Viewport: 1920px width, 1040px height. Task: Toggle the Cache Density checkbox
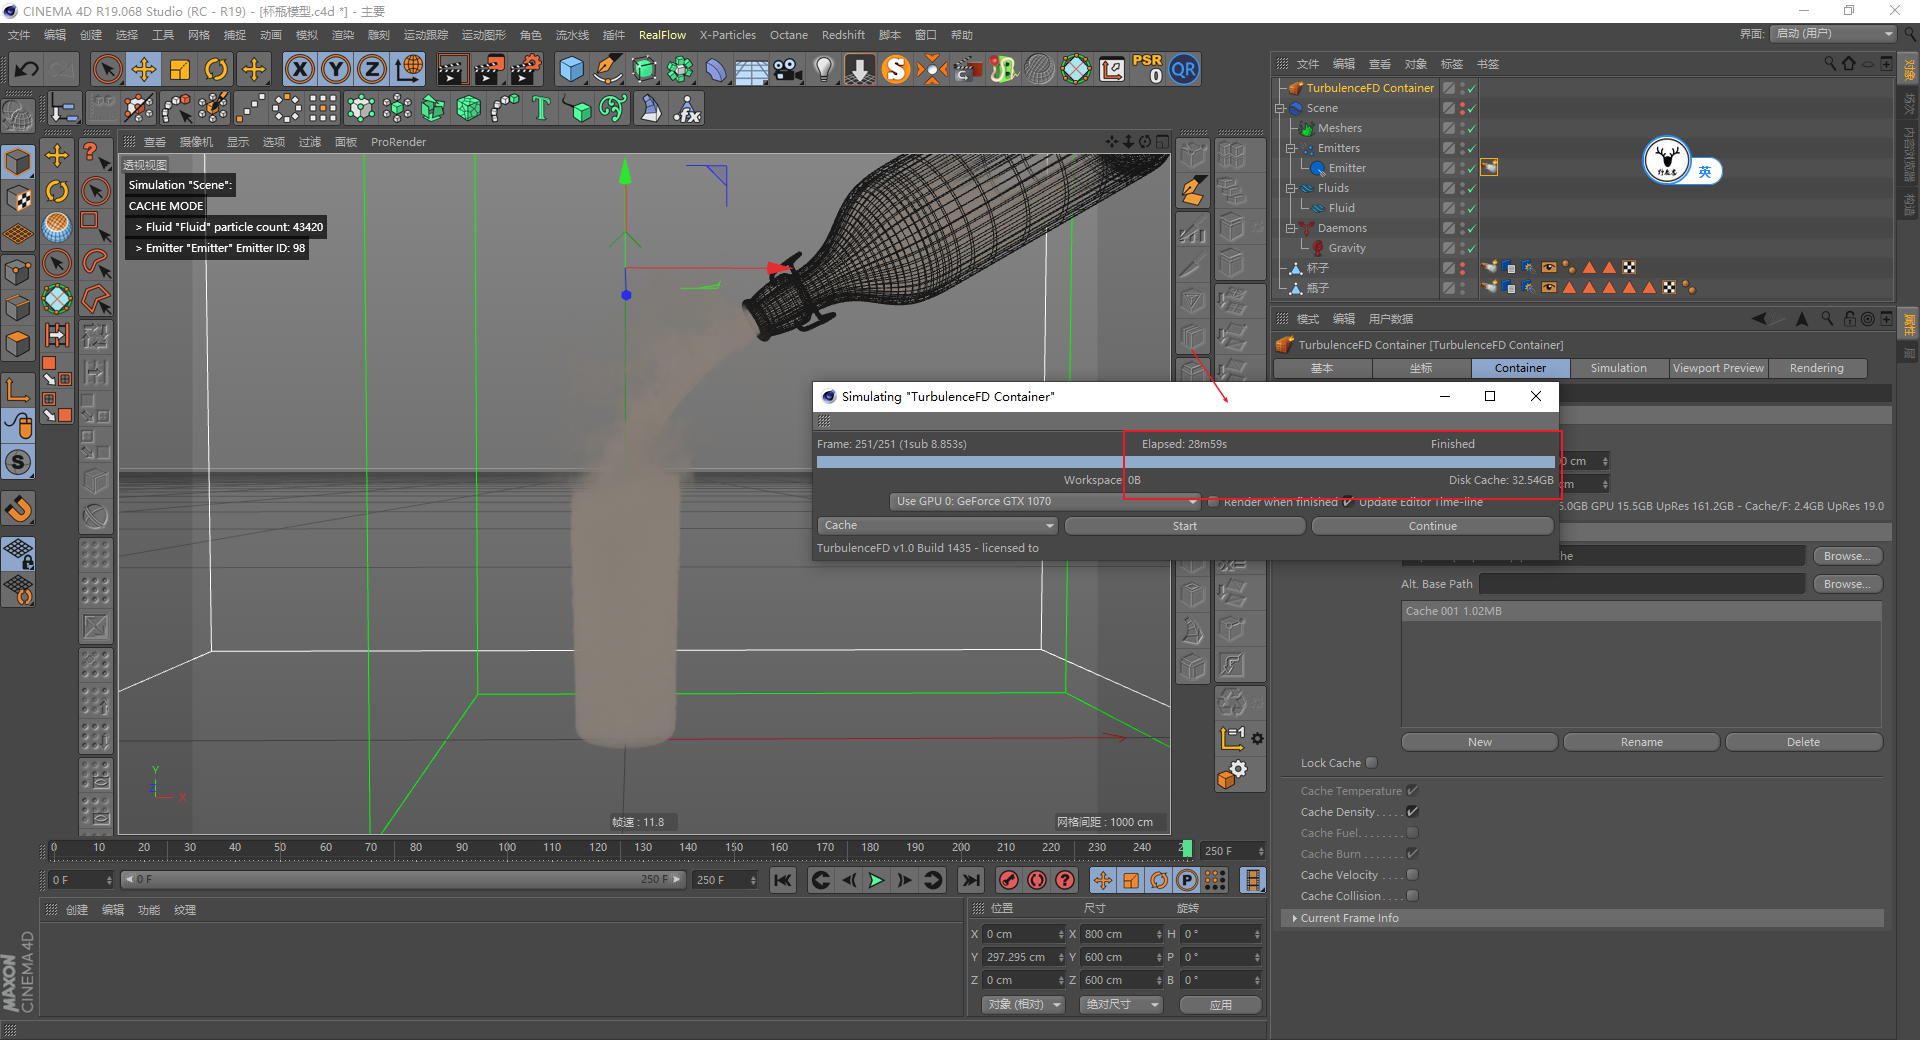tap(1412, 812)
